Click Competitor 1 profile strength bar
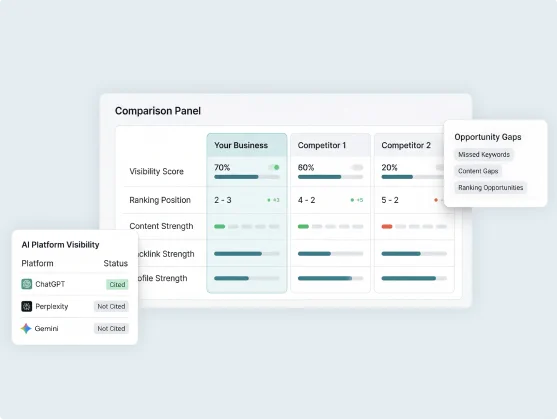Image resolution: width=557 pixels, height=420 pixels. [x=330, y=278]
